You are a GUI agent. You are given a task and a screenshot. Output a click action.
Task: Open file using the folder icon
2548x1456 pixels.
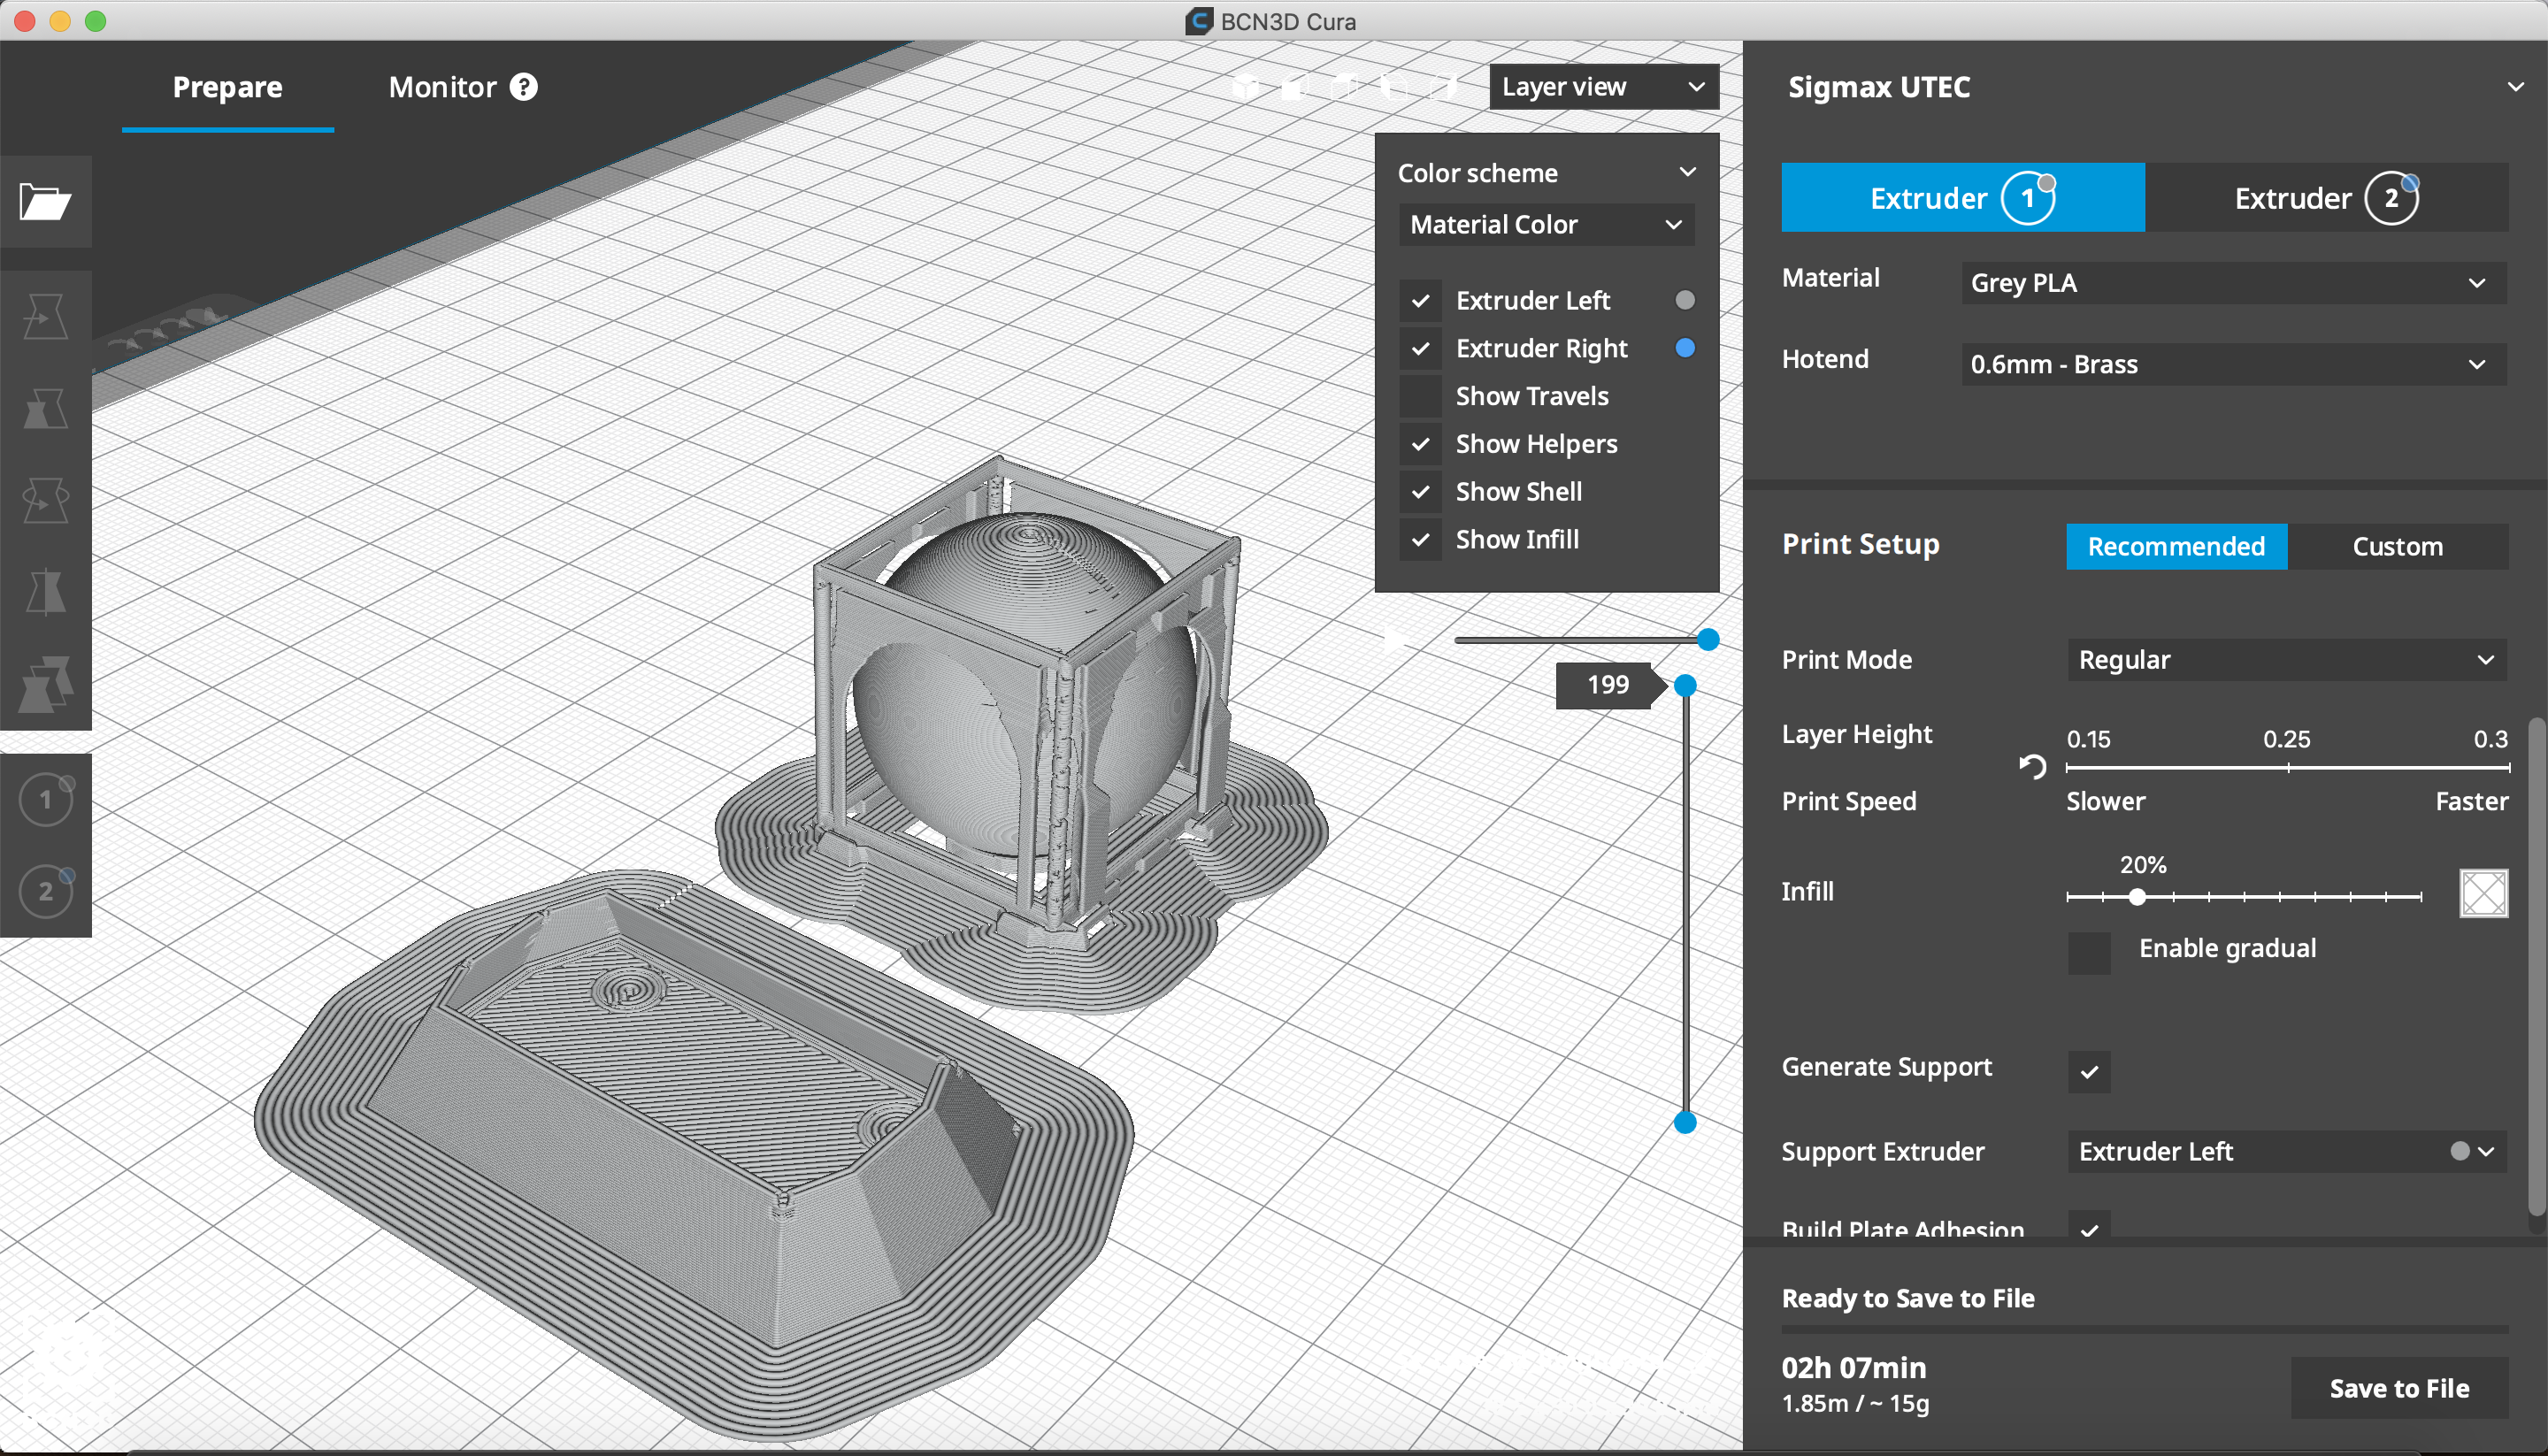point(45,202)
